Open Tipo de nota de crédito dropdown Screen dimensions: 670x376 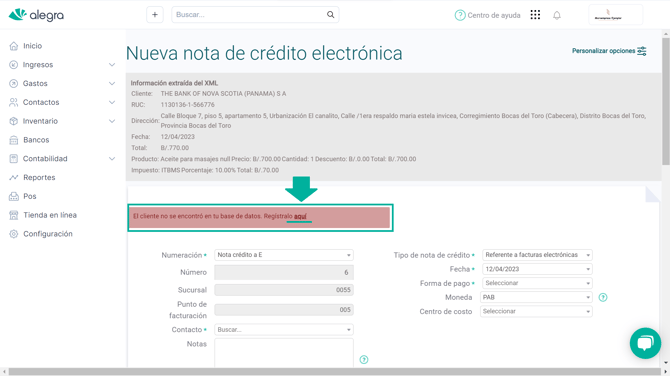click(x=537, y=255)
